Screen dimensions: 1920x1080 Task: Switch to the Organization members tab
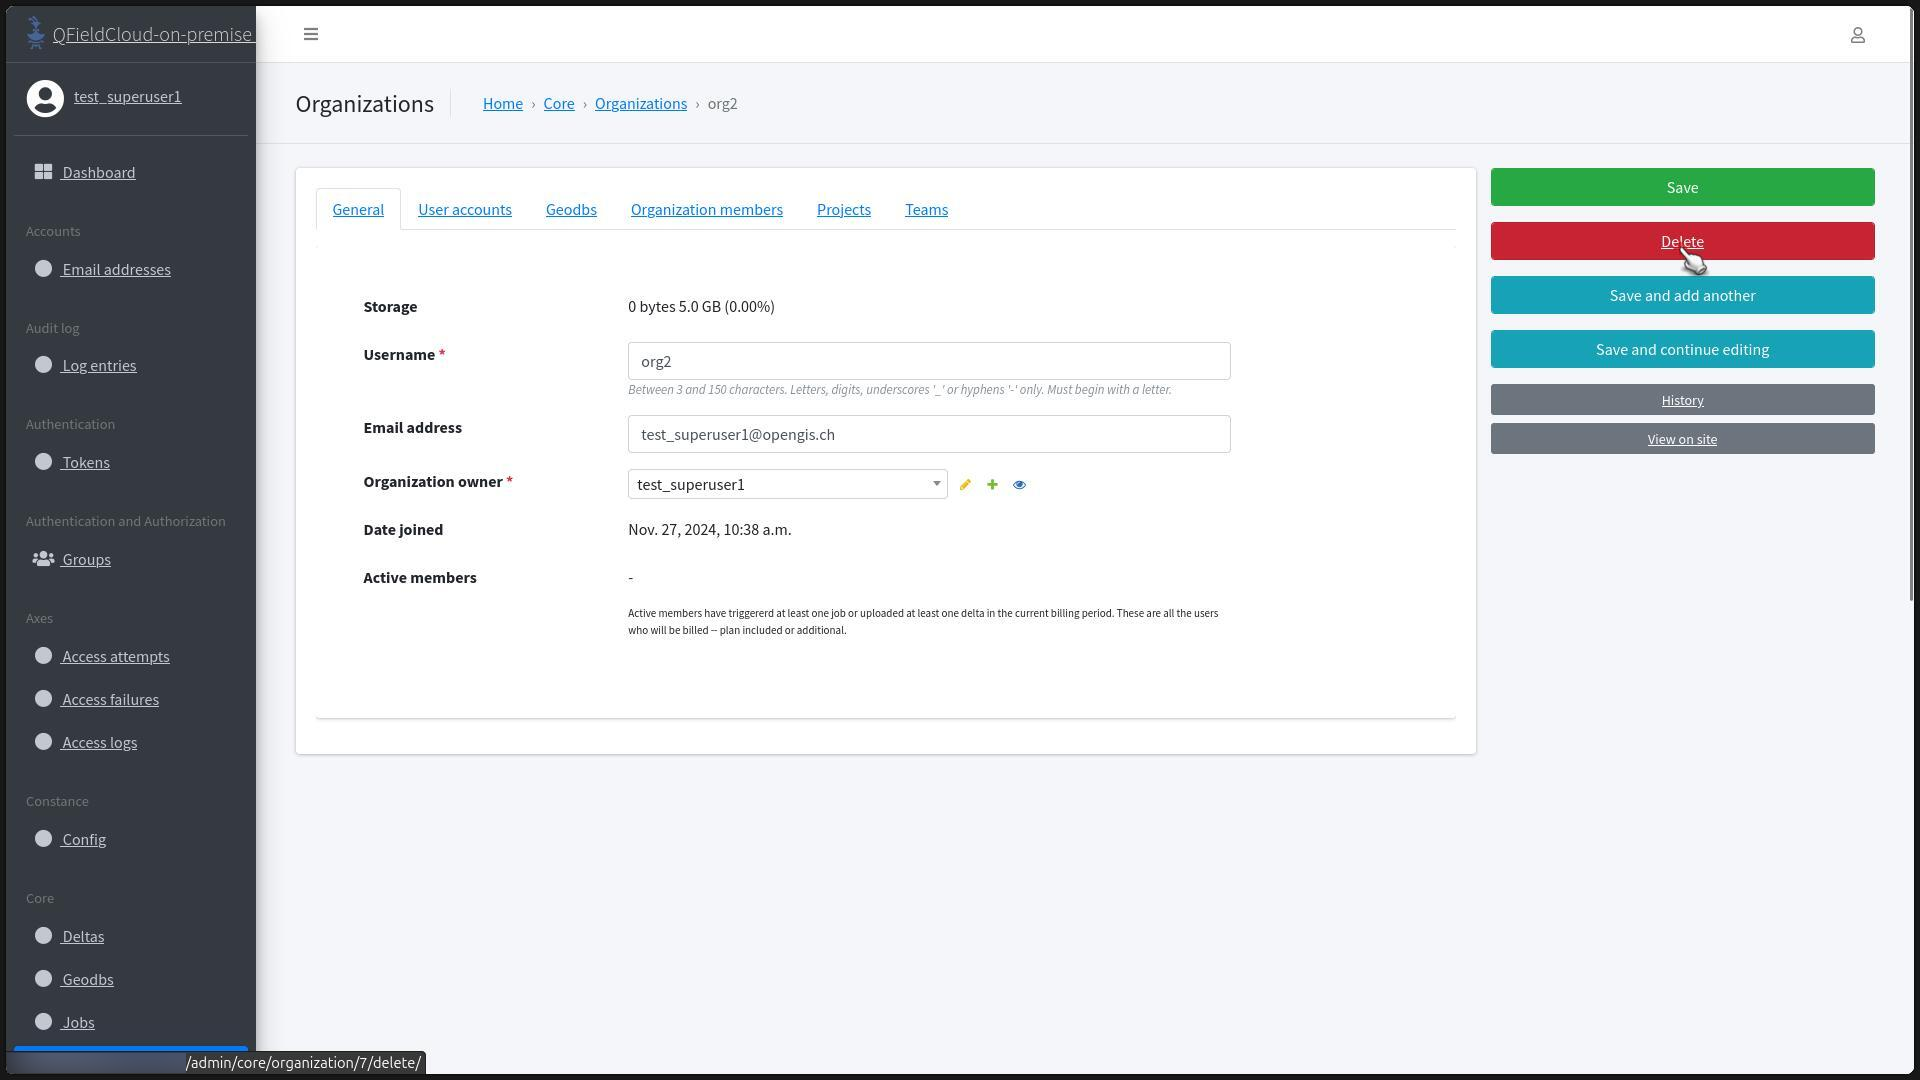tap(706, 210)
